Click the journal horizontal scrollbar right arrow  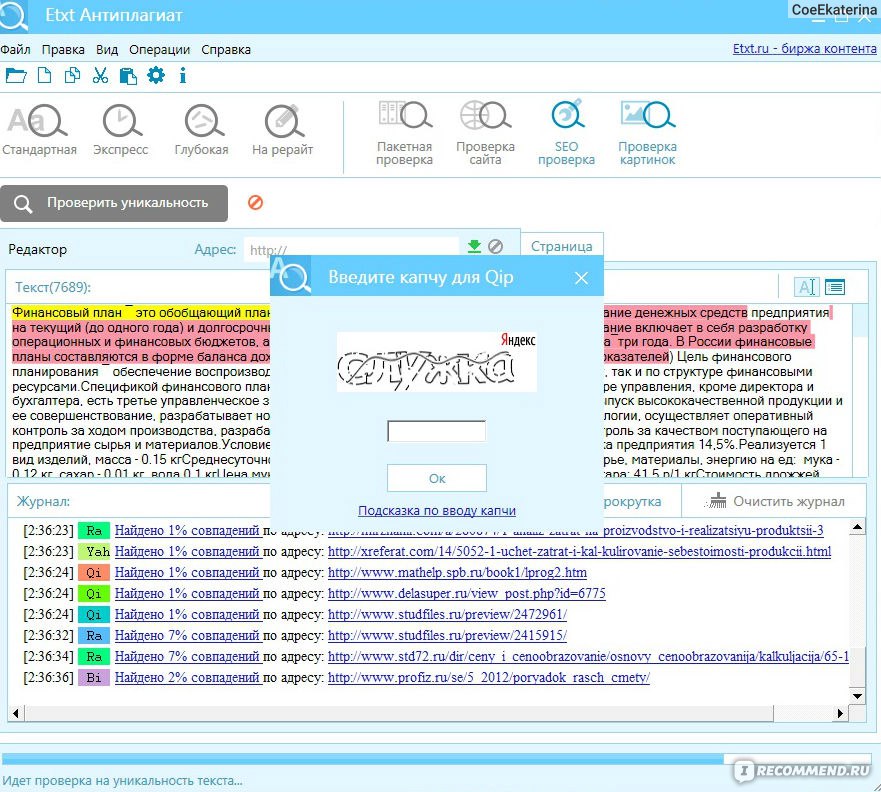coord(841,713)
